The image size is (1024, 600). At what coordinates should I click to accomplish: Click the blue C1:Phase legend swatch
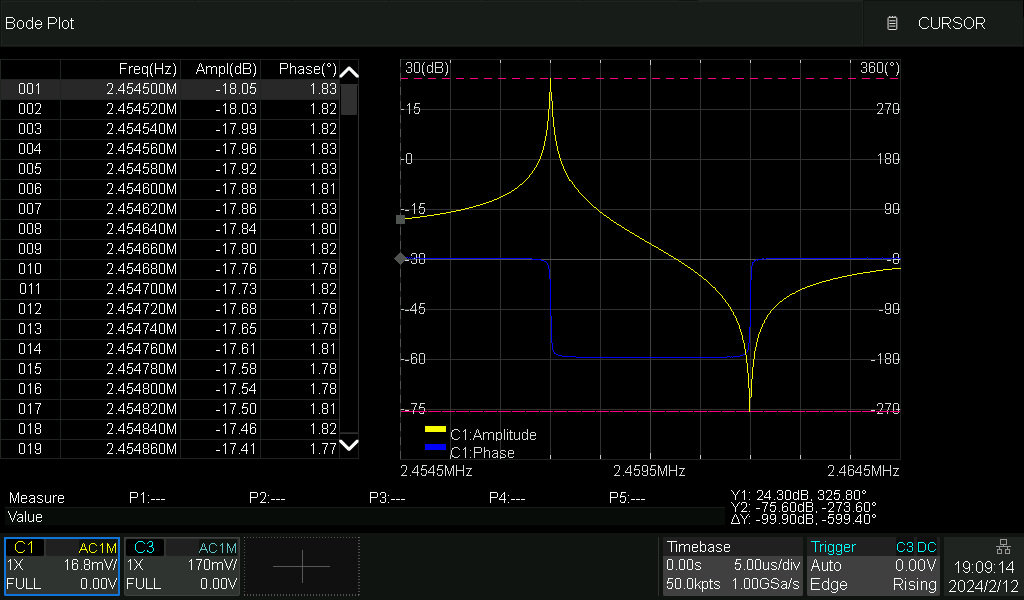[x=435, y=447]
